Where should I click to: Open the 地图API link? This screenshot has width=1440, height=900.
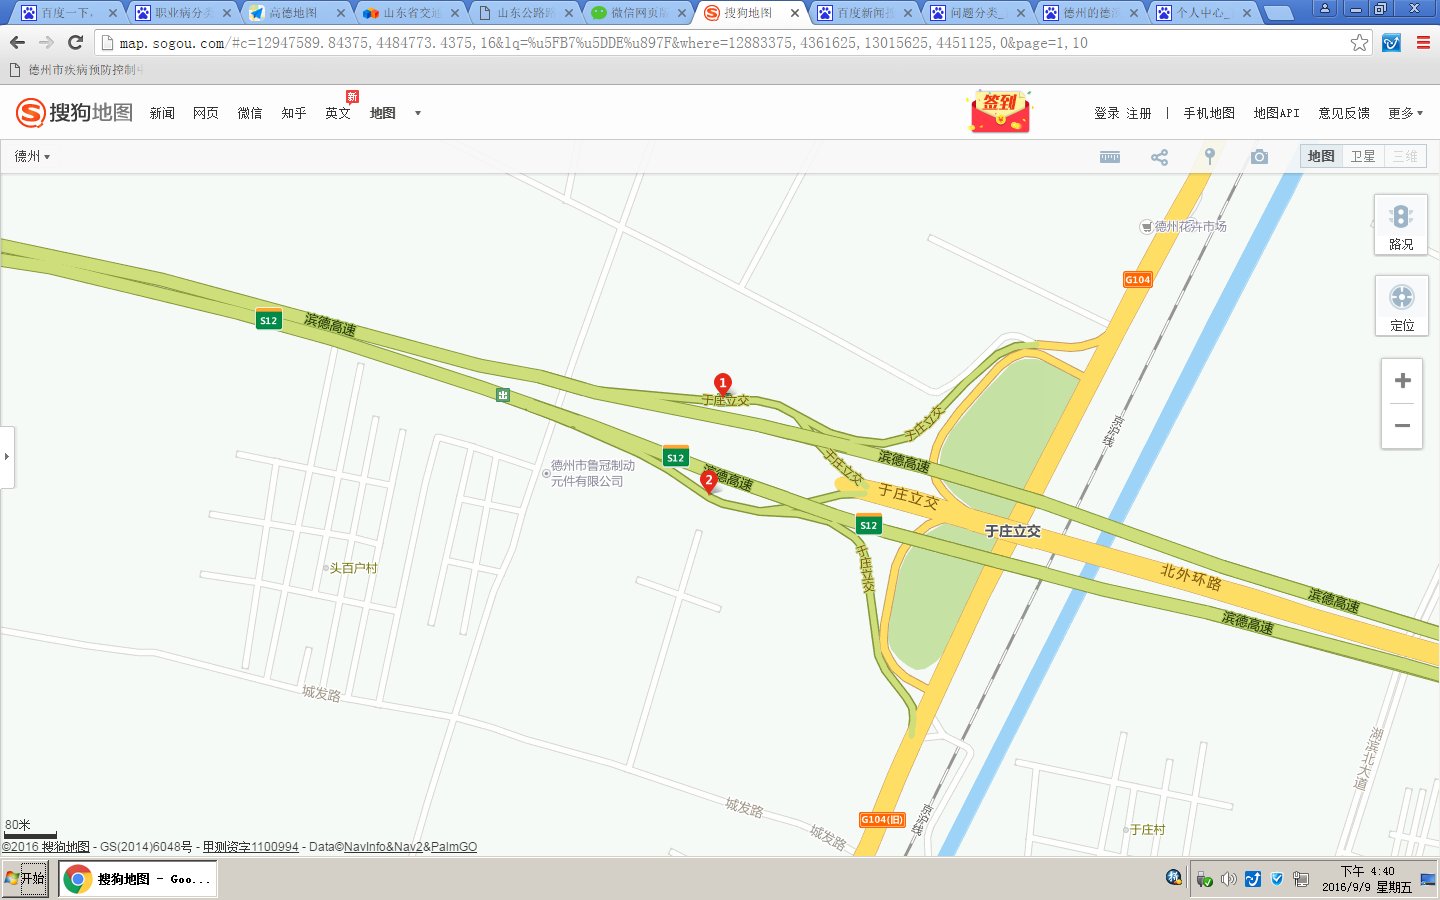(x=1276, y=113)
